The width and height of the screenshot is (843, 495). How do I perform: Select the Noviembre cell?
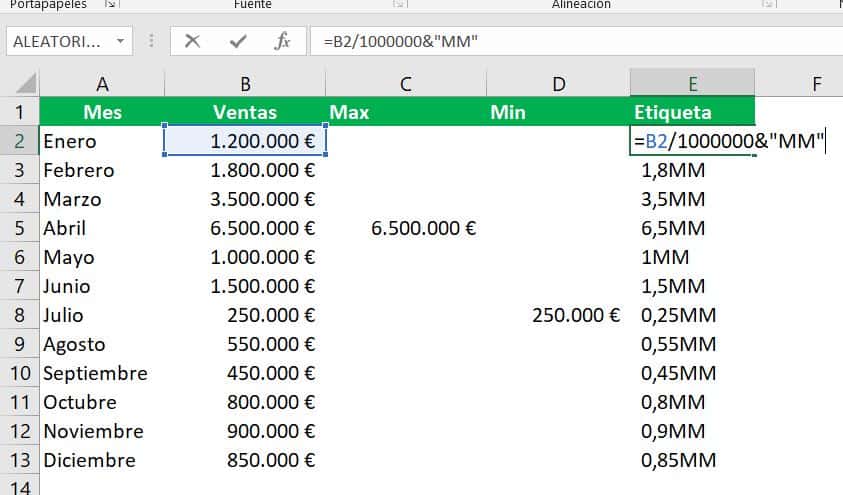[102, 431]
